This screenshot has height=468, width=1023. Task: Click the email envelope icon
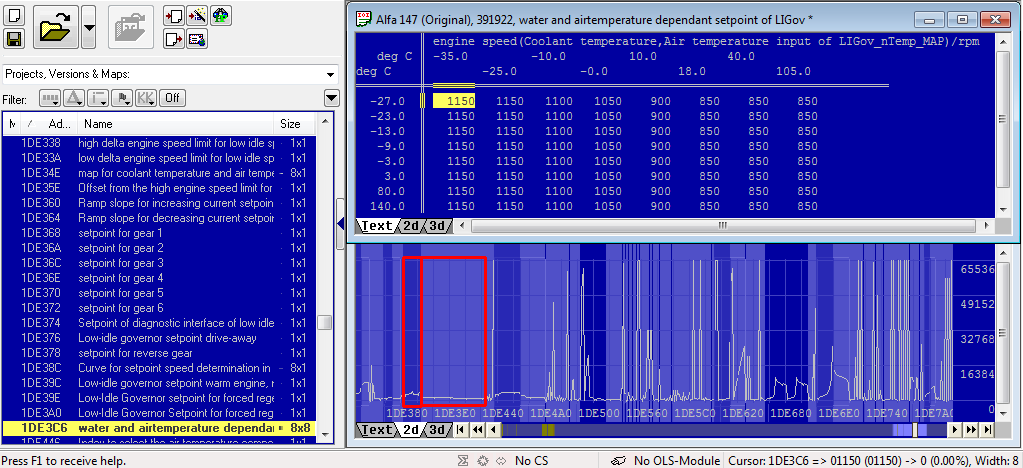point(197,39)
